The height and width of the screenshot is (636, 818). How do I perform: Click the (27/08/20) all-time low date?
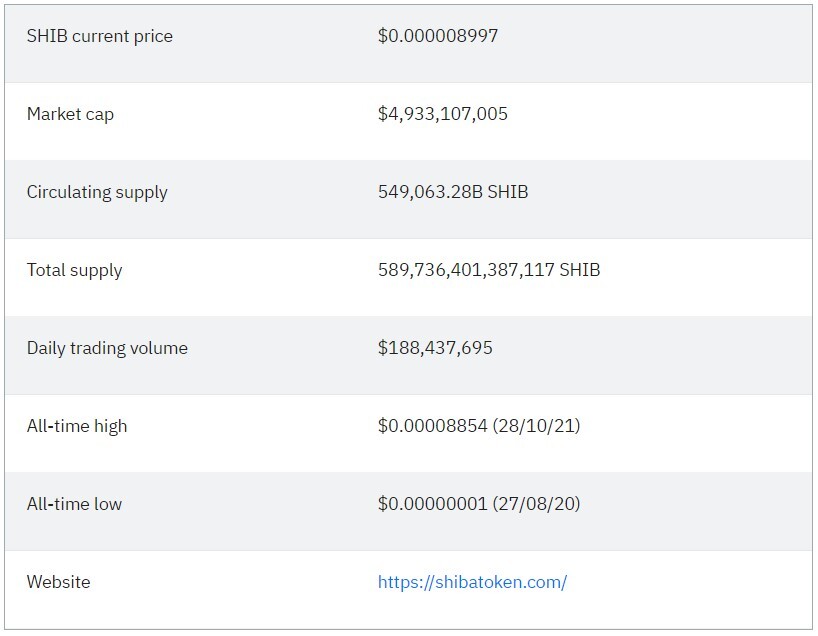(536, 503)
